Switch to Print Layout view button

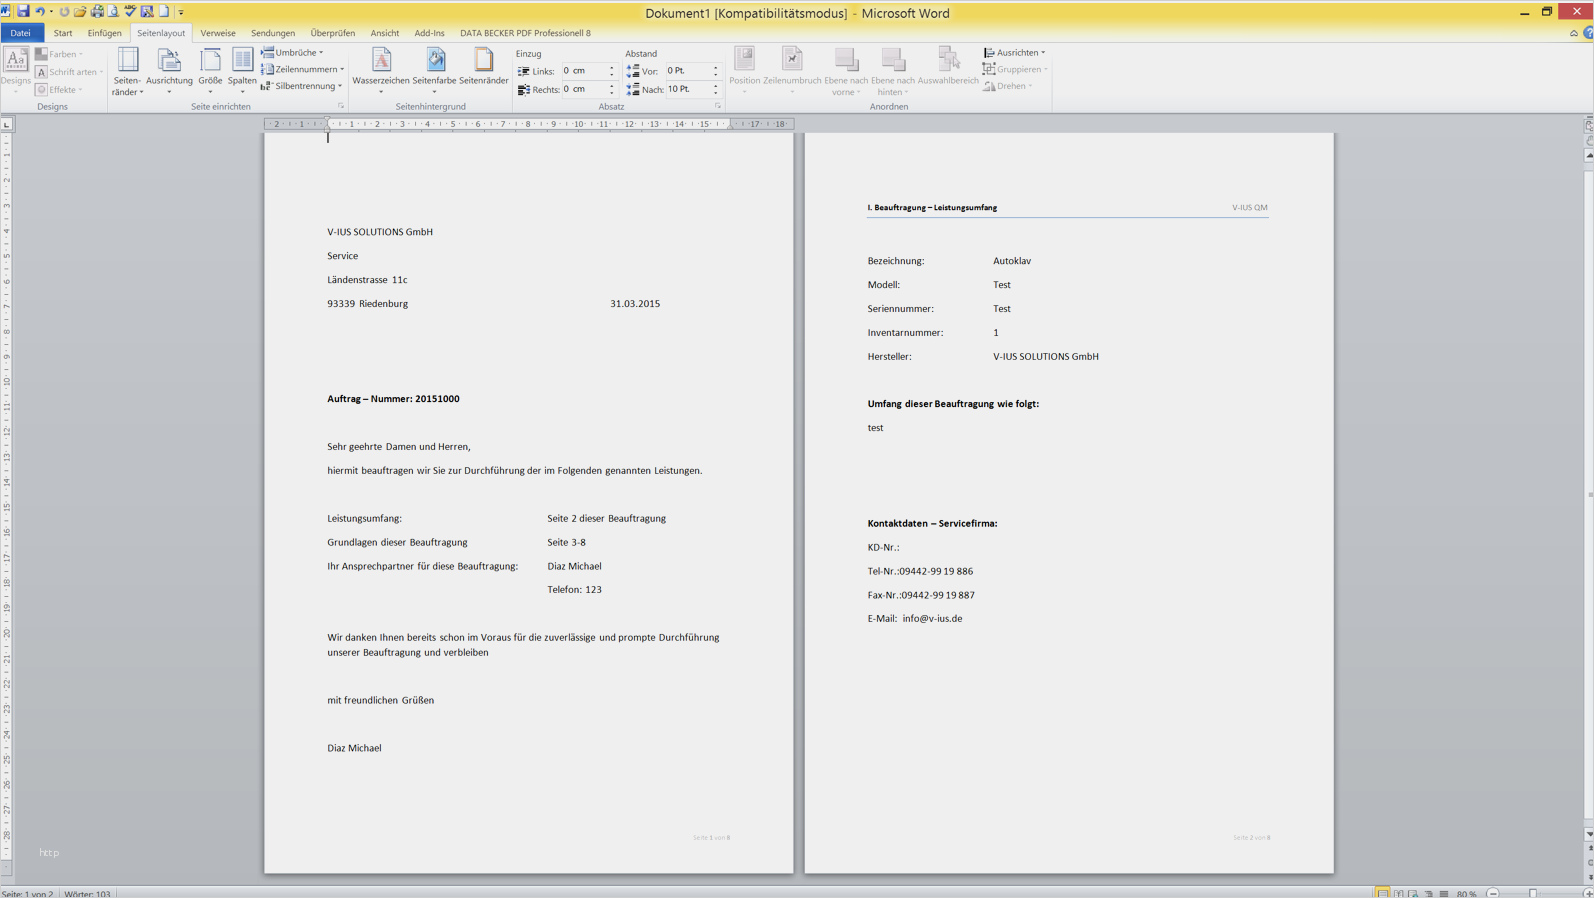click(x=1382, y=893)
